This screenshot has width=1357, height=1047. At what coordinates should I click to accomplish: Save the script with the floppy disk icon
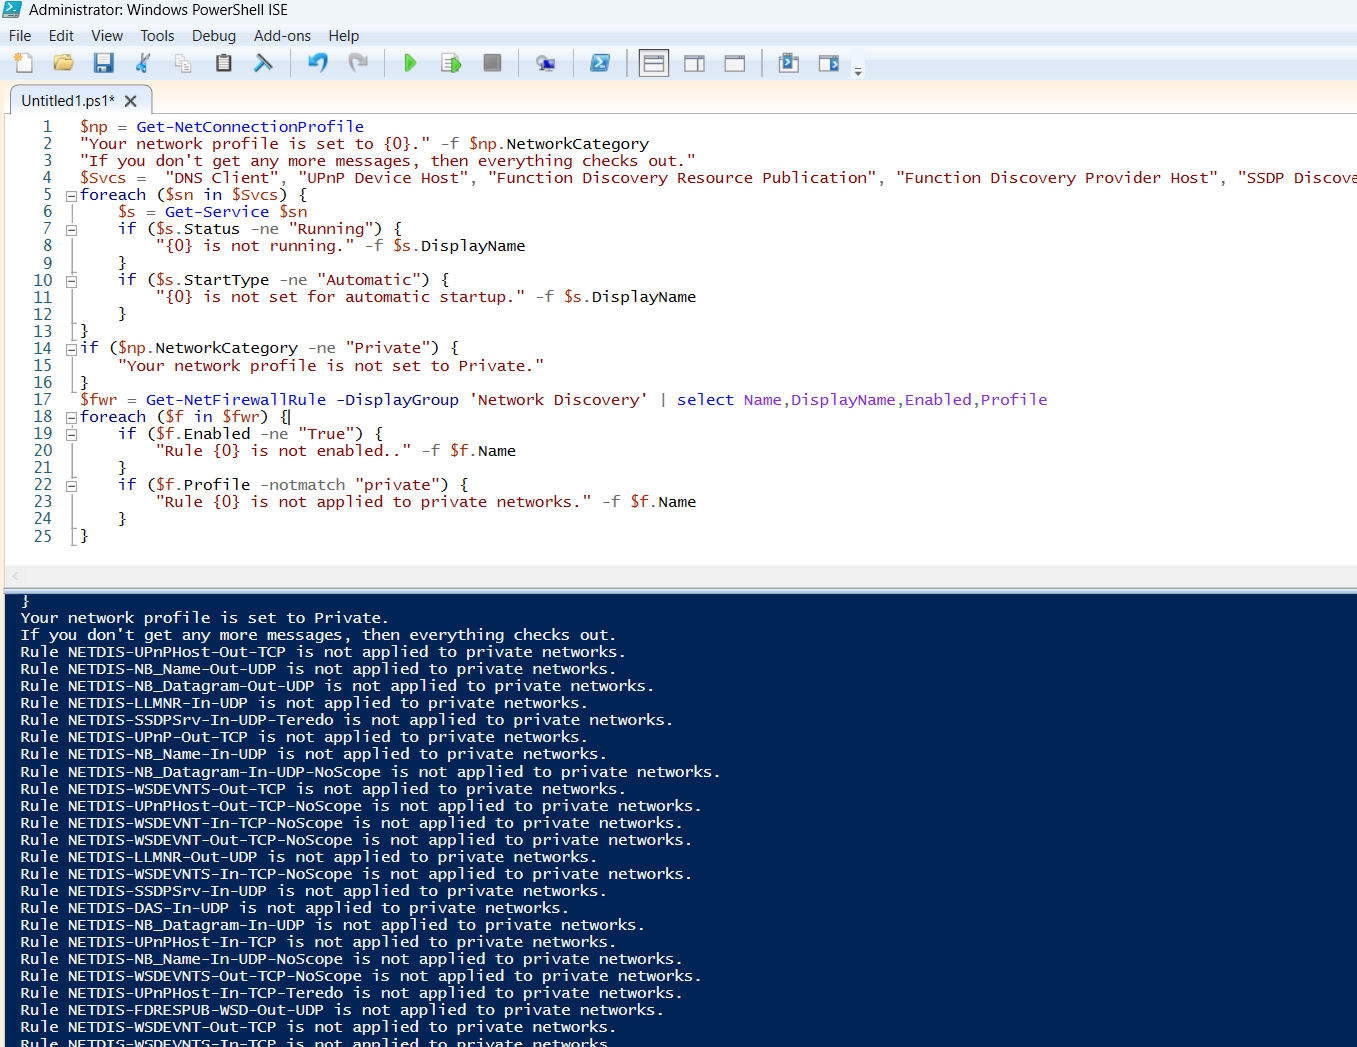point(103,63)
